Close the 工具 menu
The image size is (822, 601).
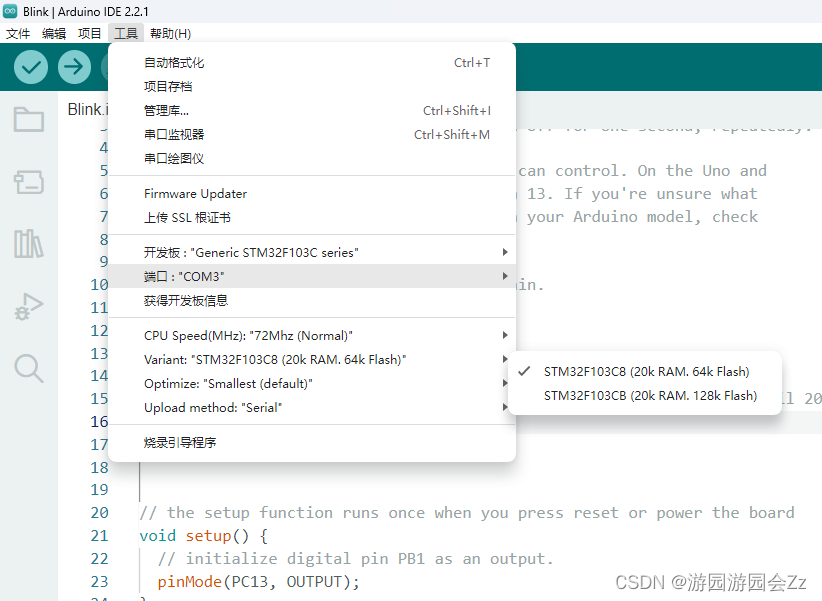click(126, 34)
